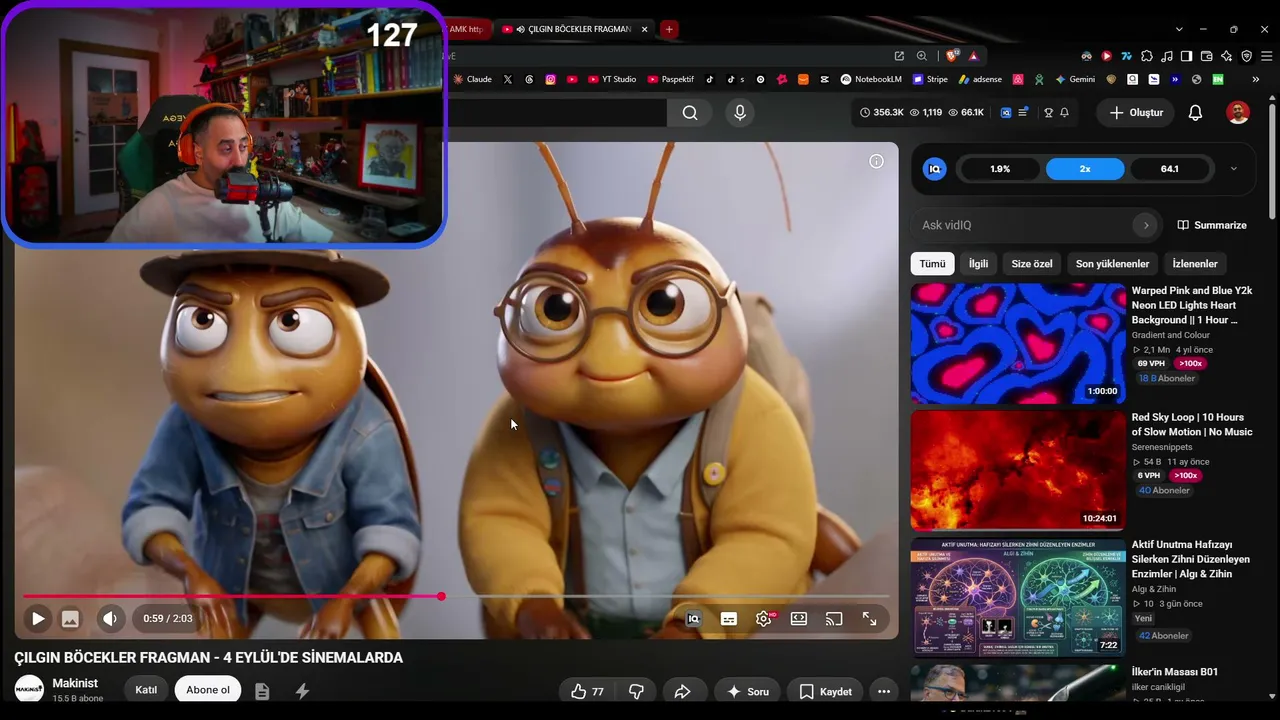Image resolution: width=1280 pixels, height=720 pixels.
Task: Subscribe with the Abone ol button
Action: click(208, 690)
